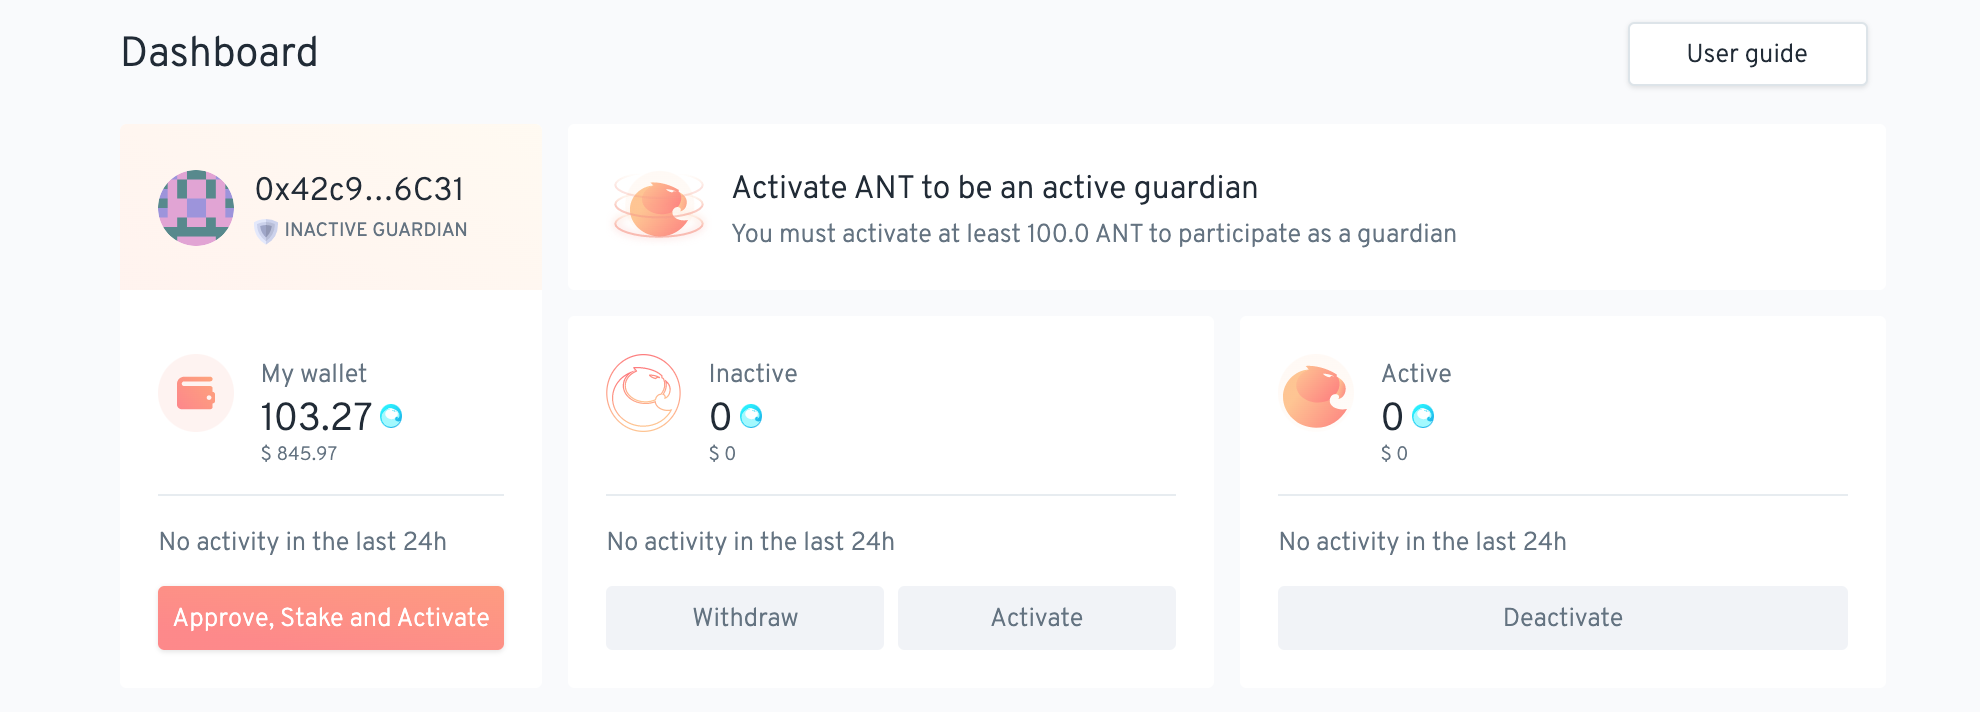The height and width of the screenshot is (712, 1980).
Task: Click the wallet balance 103.27
Action: (x=316, y=417)
